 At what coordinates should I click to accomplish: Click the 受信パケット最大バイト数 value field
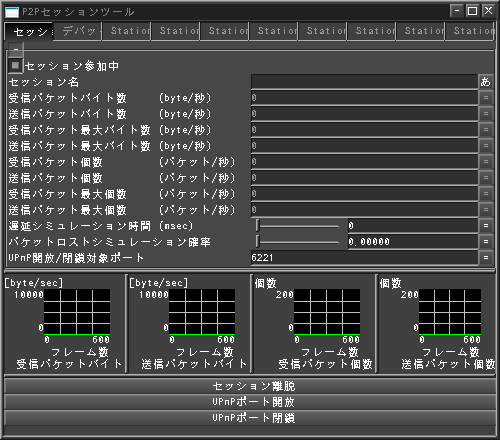coord(365,130)
